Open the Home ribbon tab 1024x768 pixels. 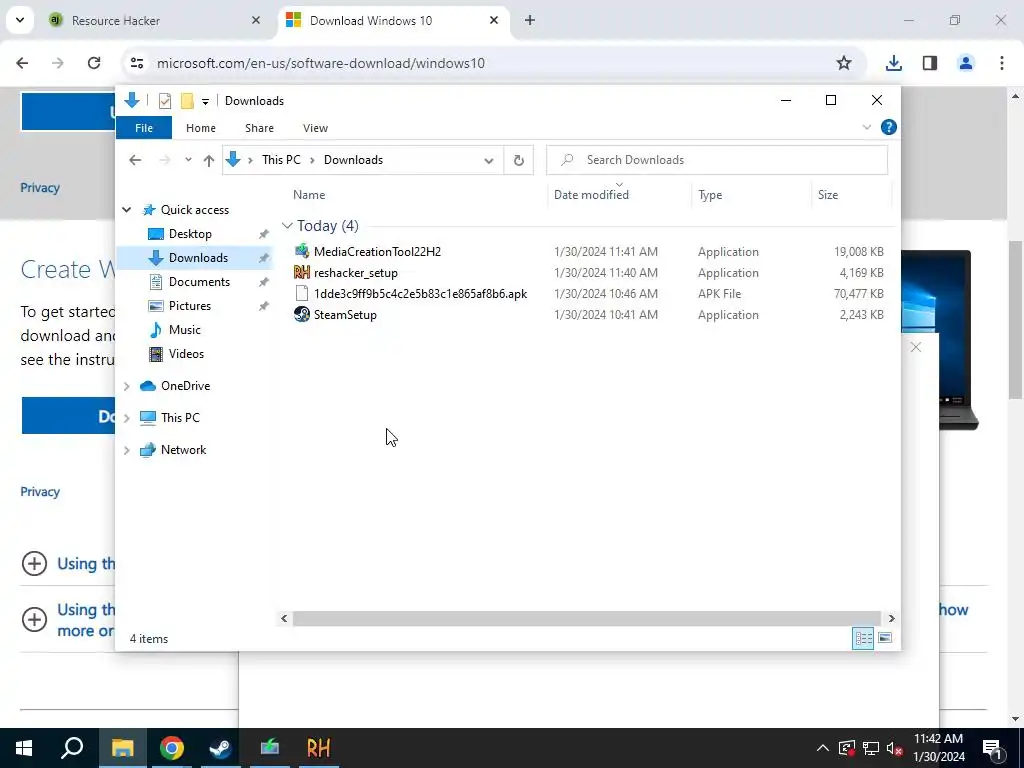tap(200, 128)
